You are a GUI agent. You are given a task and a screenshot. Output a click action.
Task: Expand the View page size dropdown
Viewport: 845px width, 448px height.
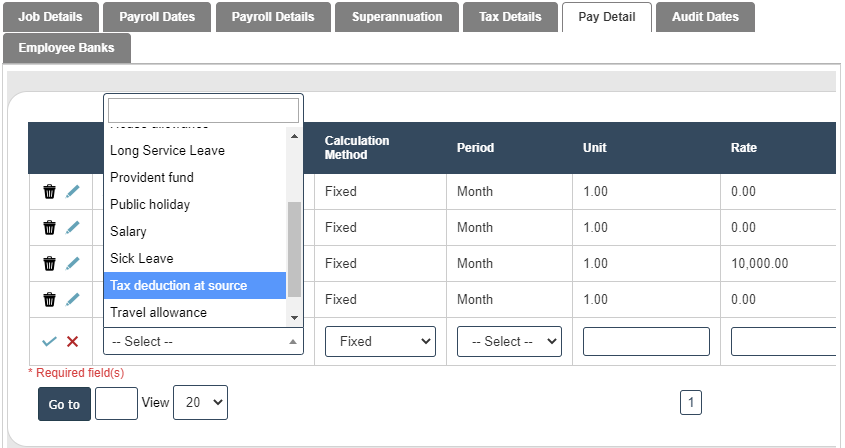pyautogui.click(x=200, y=402)
